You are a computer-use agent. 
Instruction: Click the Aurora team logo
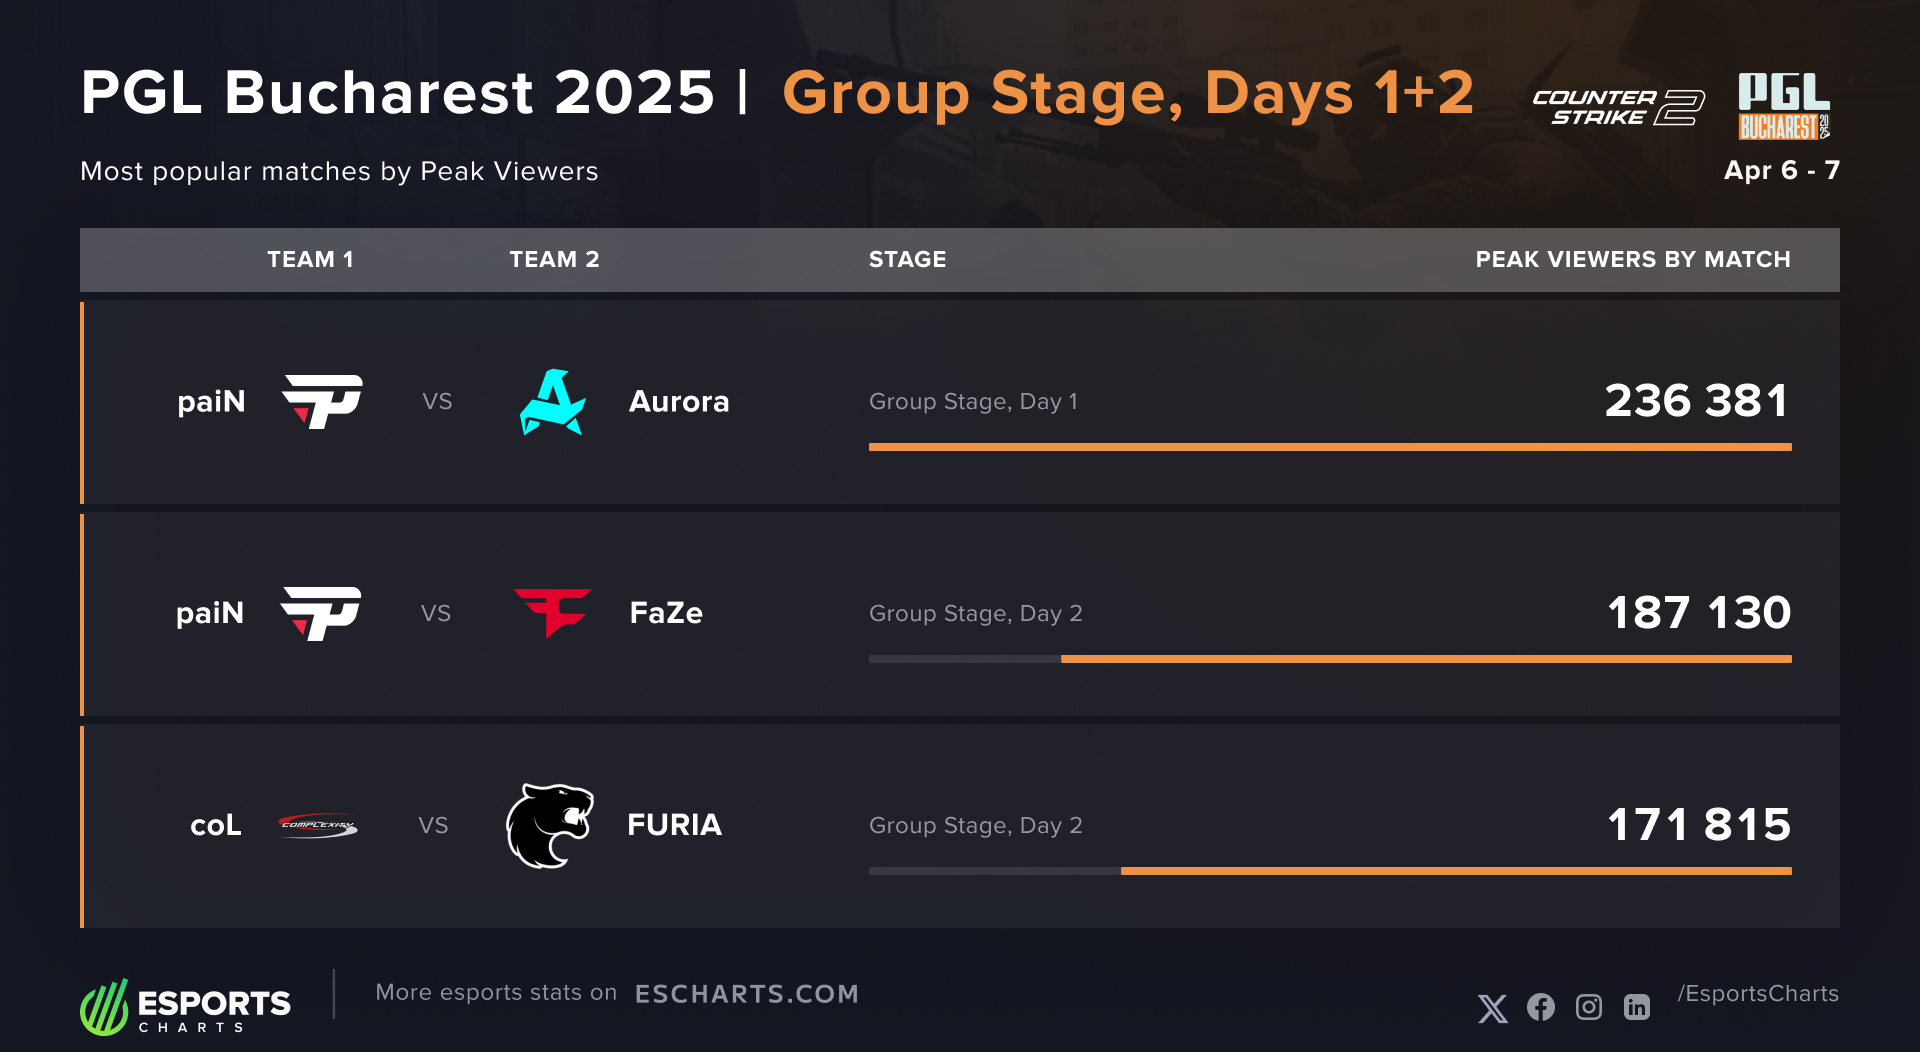pos(552,402)
